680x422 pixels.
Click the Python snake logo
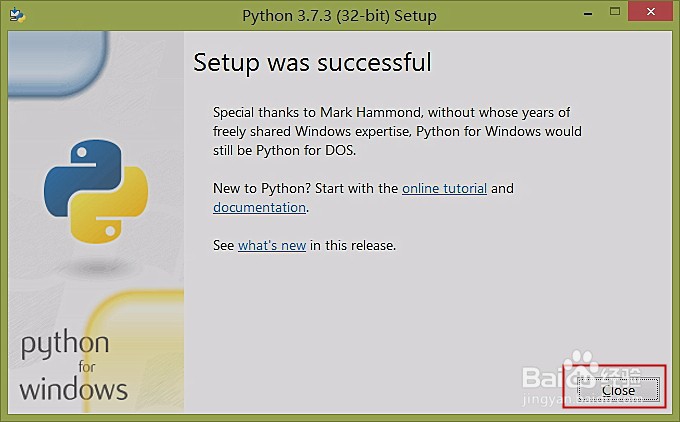tap(96, 191)
